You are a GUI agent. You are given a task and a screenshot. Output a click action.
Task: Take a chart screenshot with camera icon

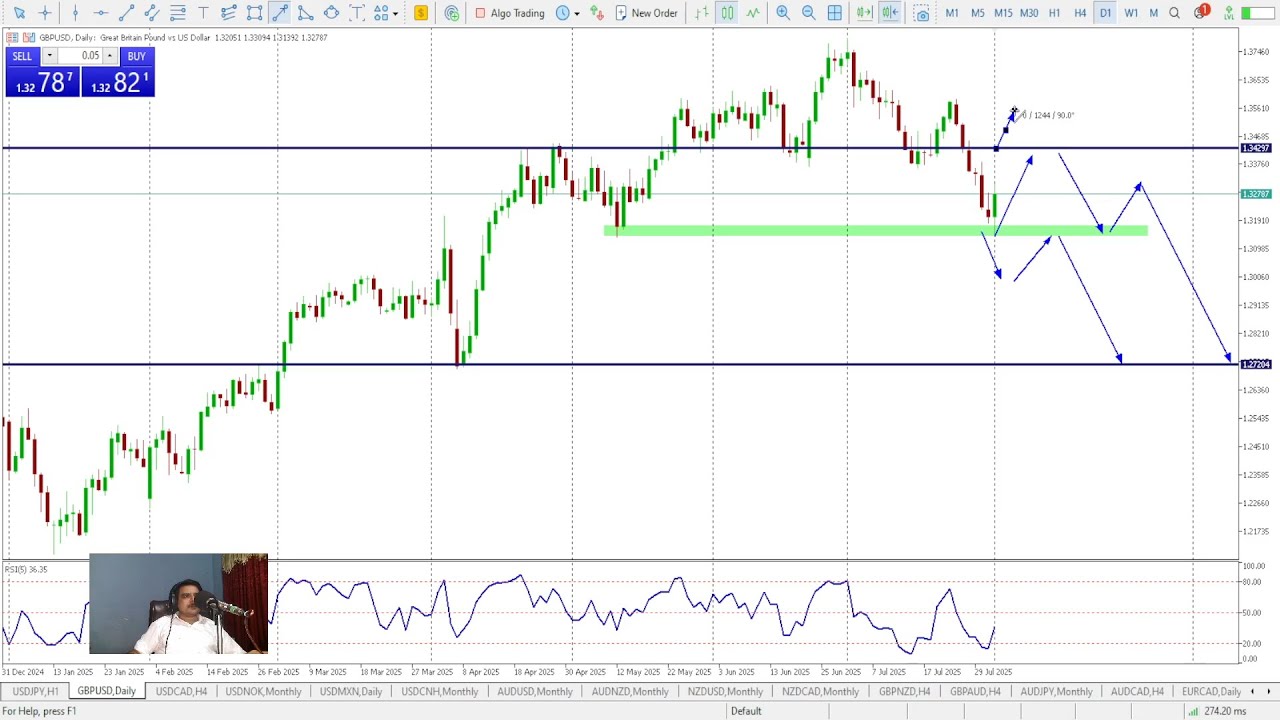922,13
